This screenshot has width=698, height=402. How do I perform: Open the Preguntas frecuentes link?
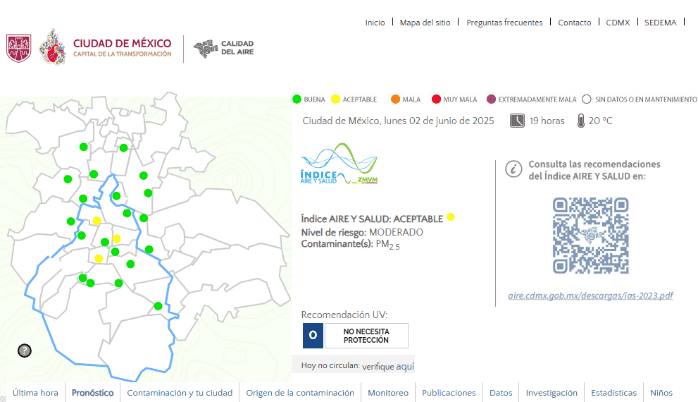pyautogui.click(x=505, y=22)
